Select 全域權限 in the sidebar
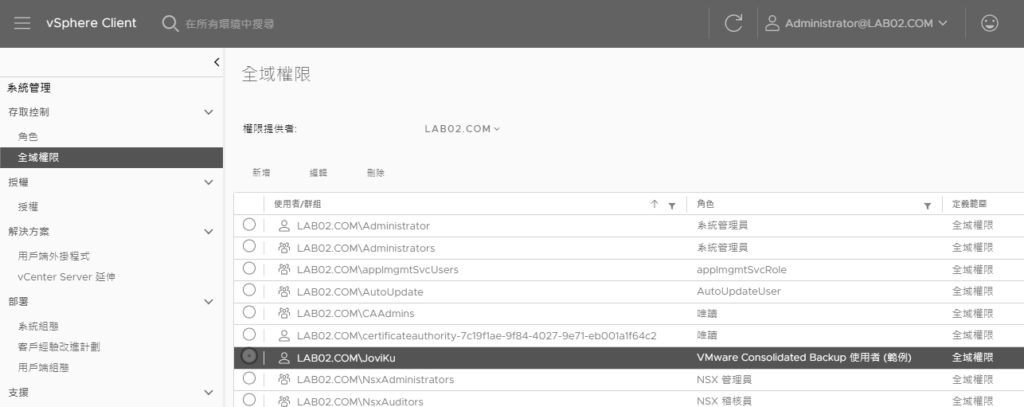The image size is (1024, 407). (x=111, y=157)
